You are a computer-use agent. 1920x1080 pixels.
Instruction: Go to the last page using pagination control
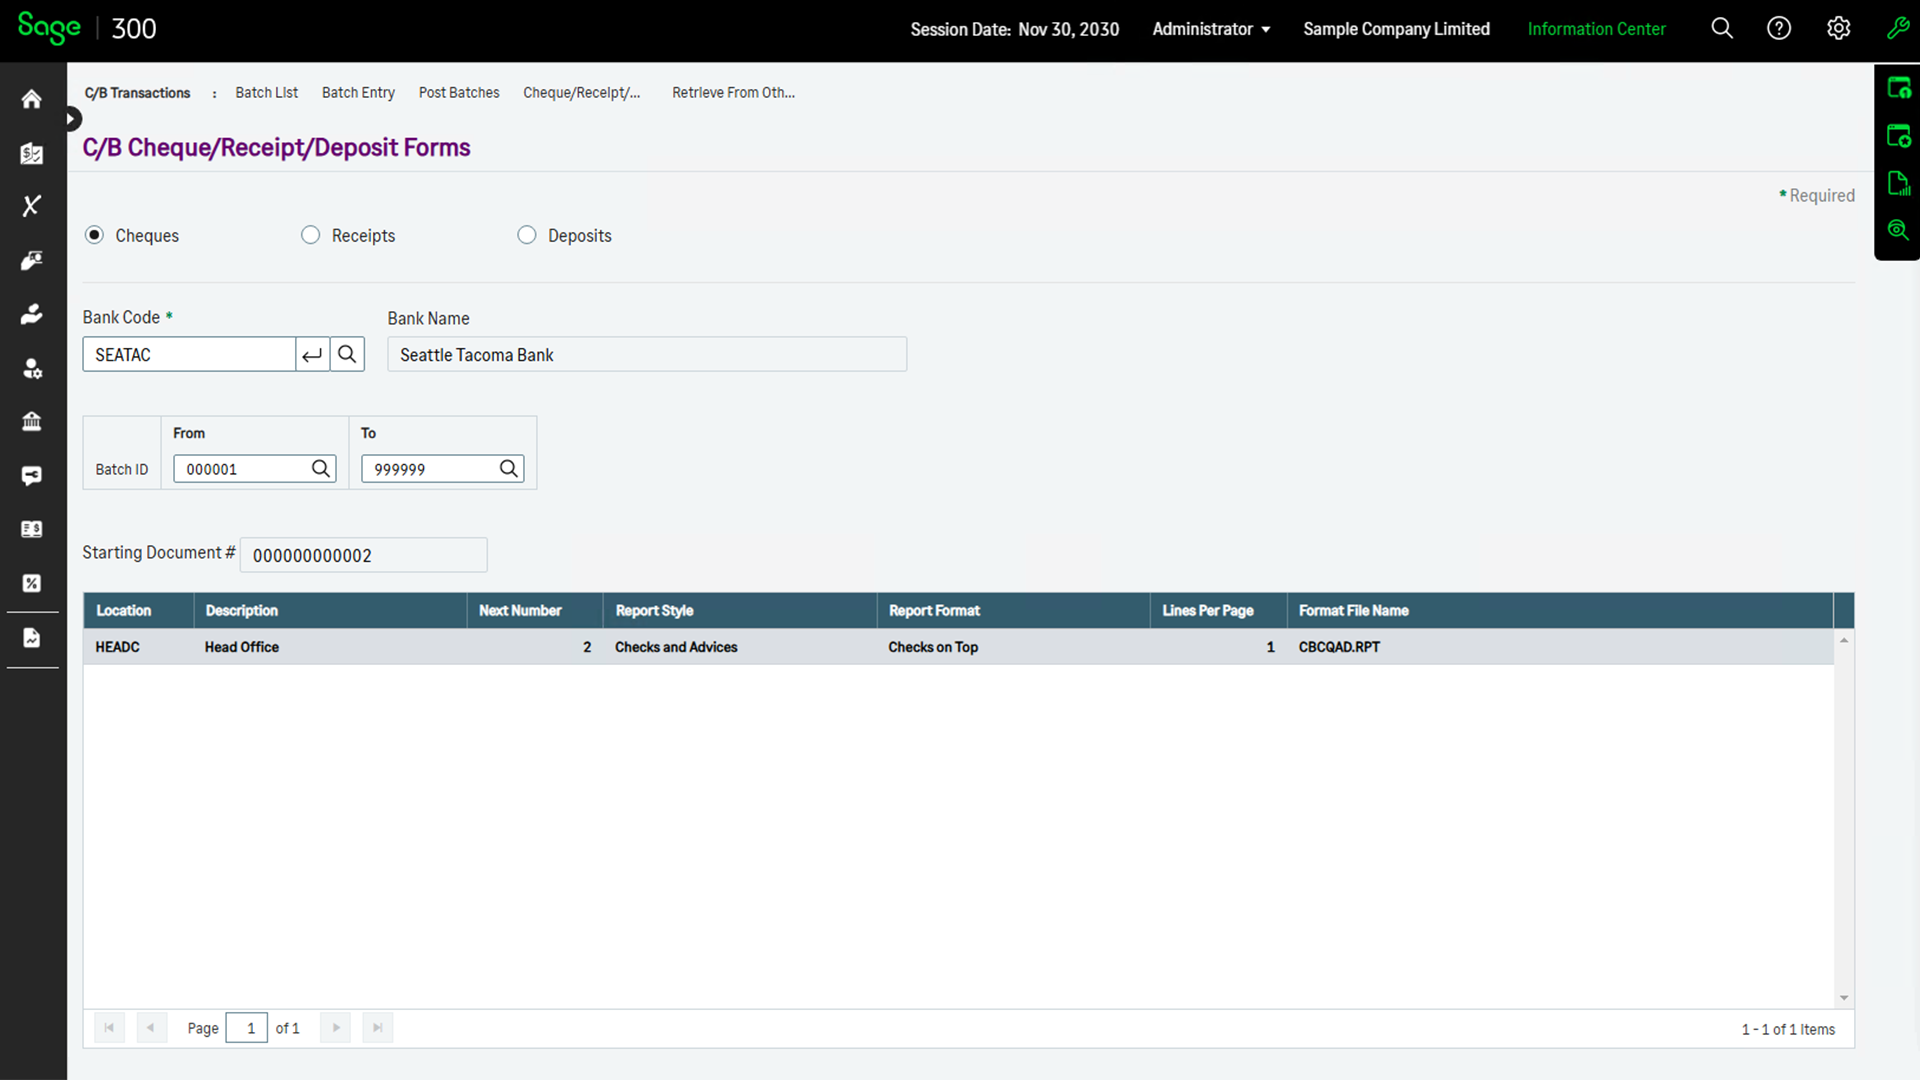click(x=377, y=1027)
